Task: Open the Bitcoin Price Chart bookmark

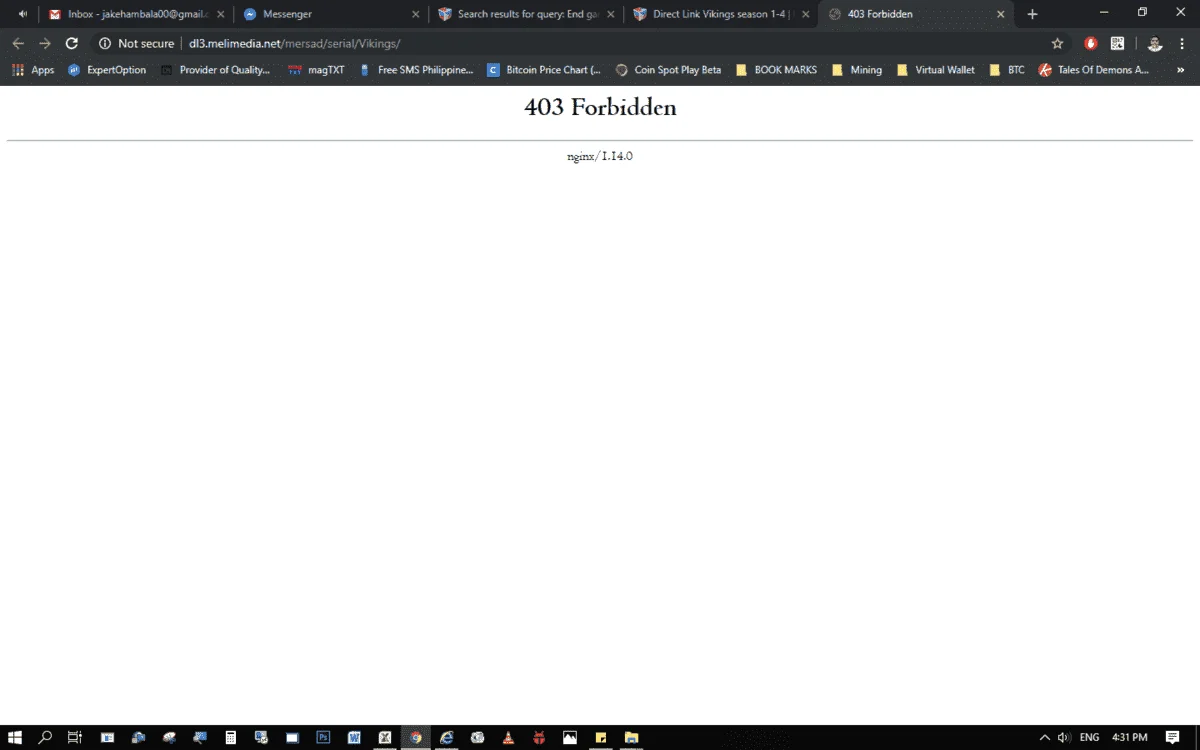Action: click(545, 70)
